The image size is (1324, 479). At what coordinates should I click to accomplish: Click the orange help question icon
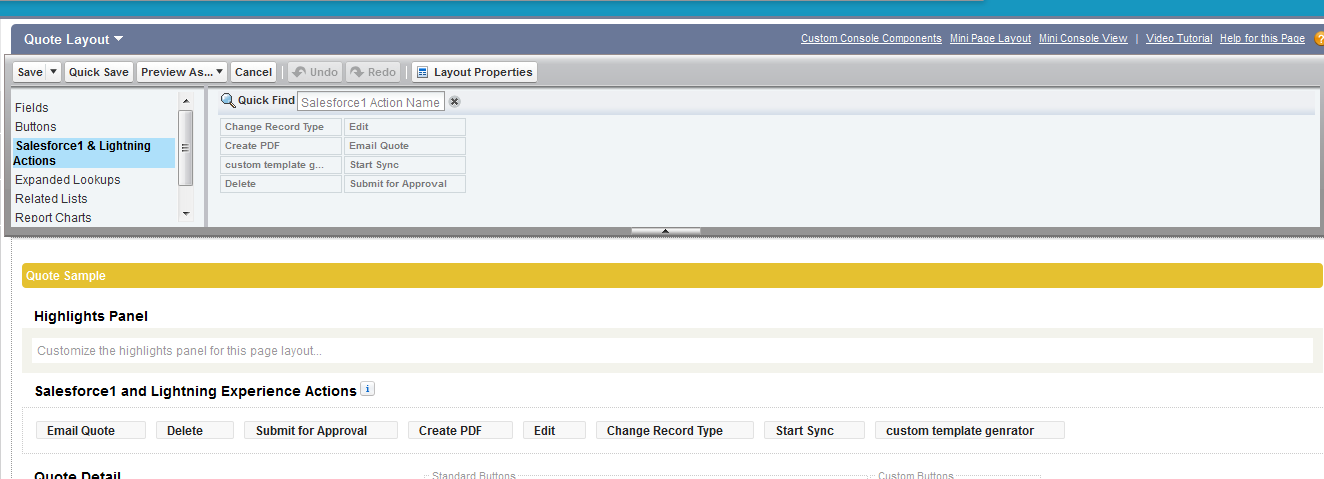[x=1319, y=39]
